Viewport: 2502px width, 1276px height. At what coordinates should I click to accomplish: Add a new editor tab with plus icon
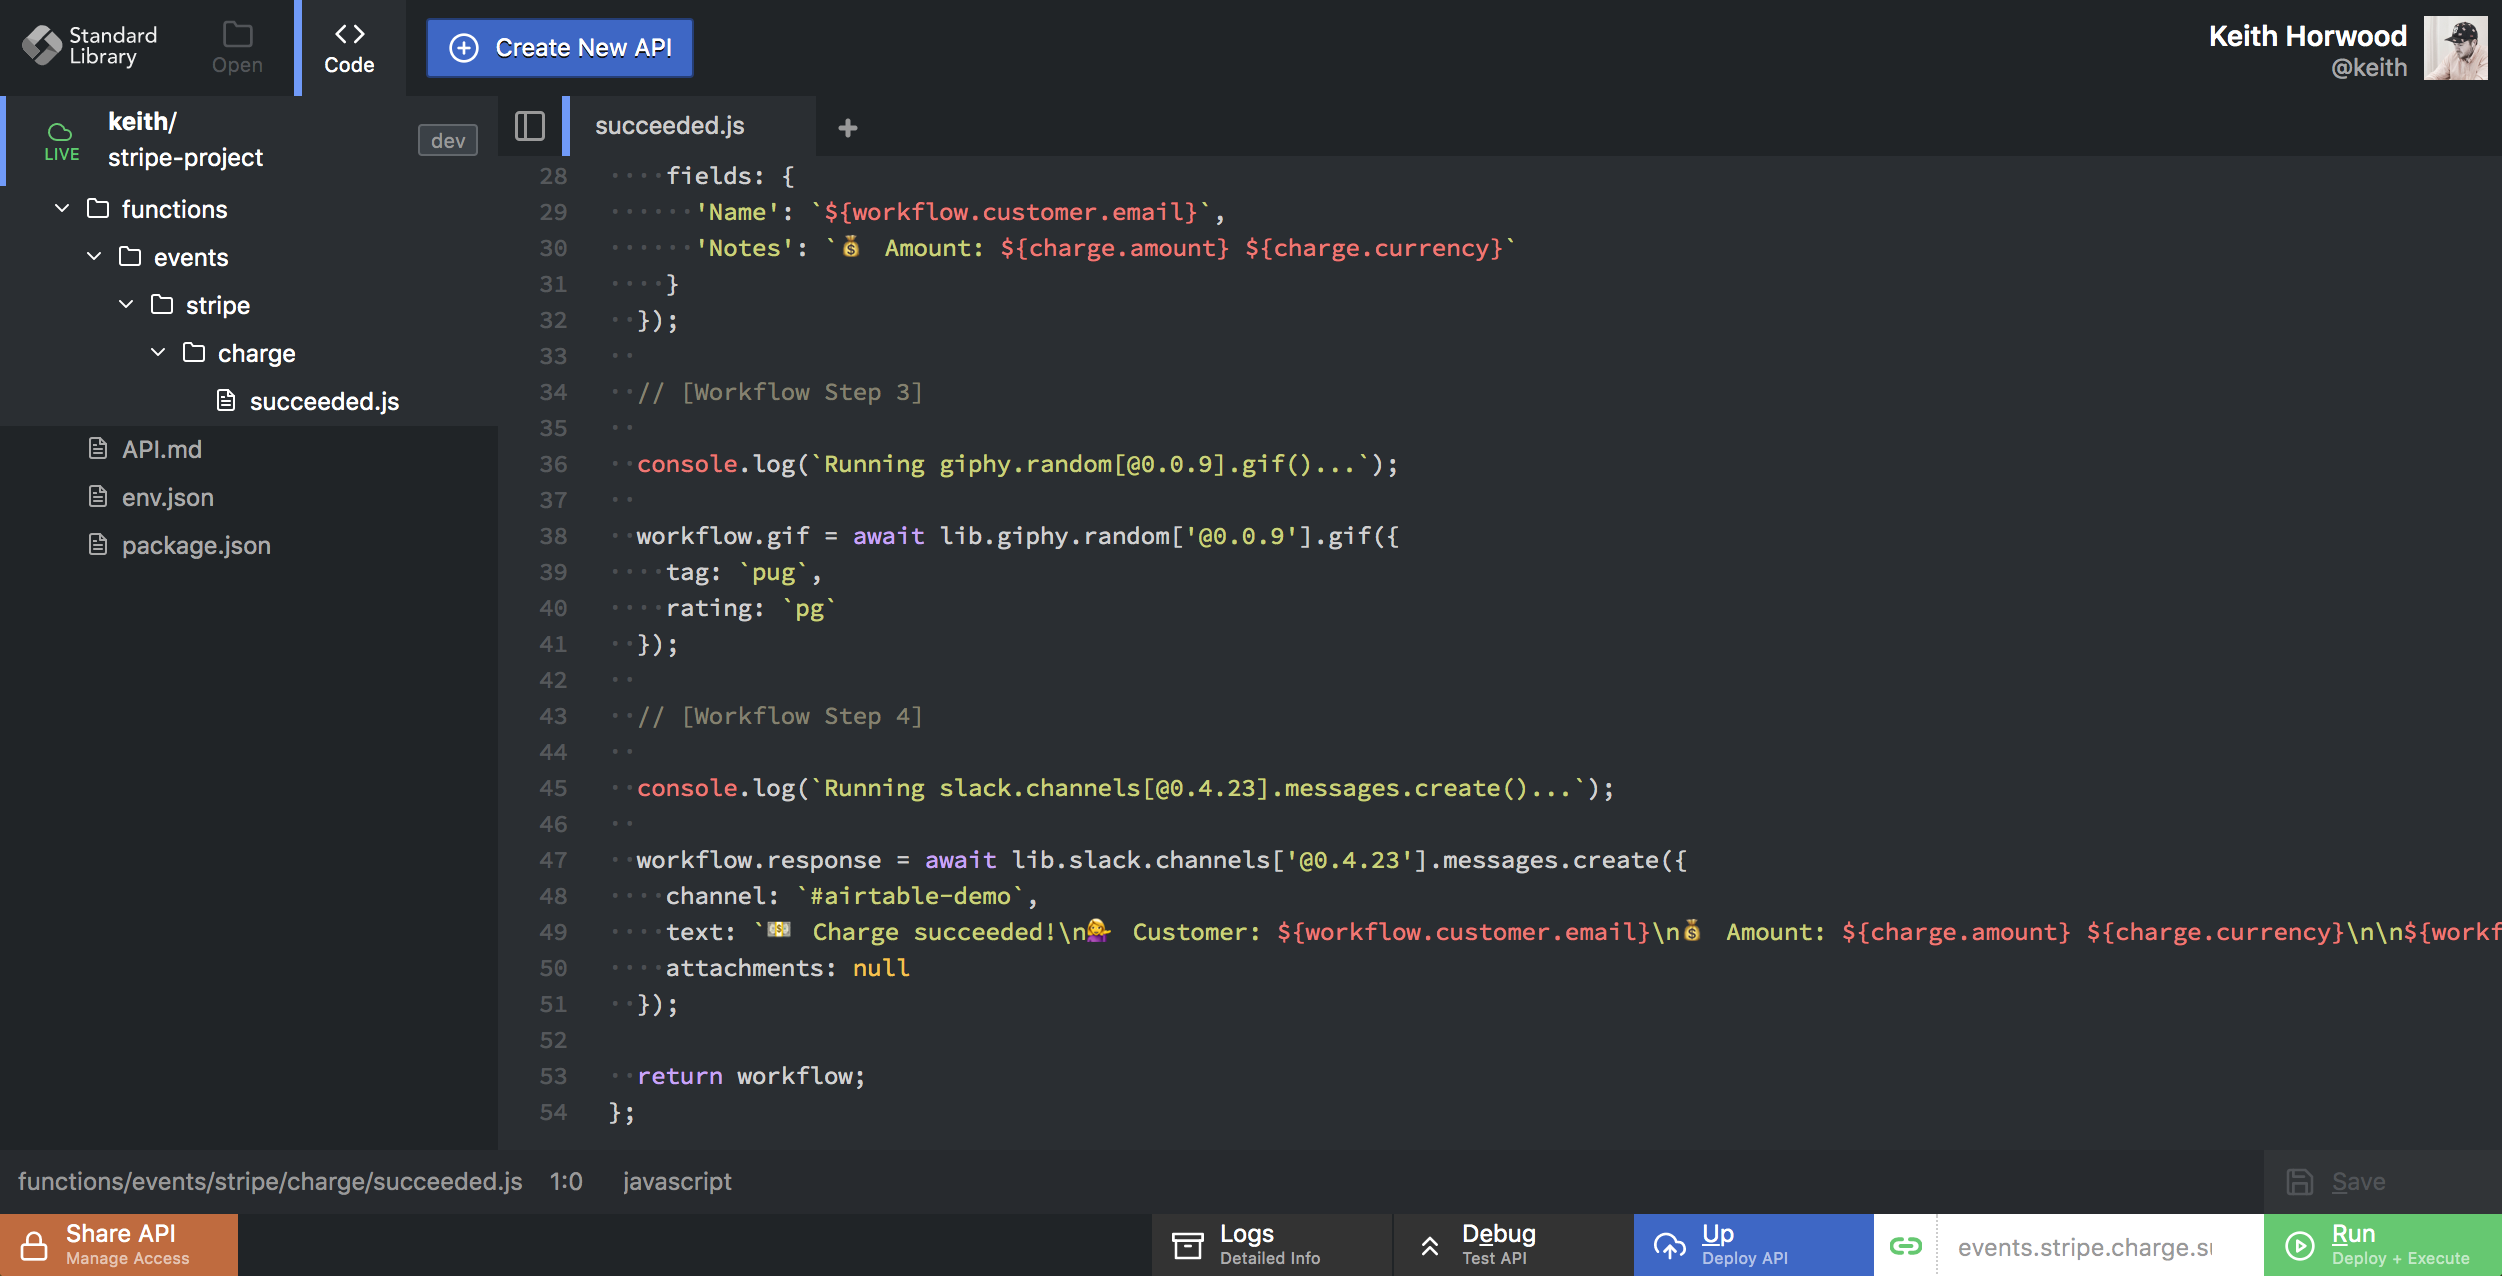pyautogui.click(x=847, y=128)
